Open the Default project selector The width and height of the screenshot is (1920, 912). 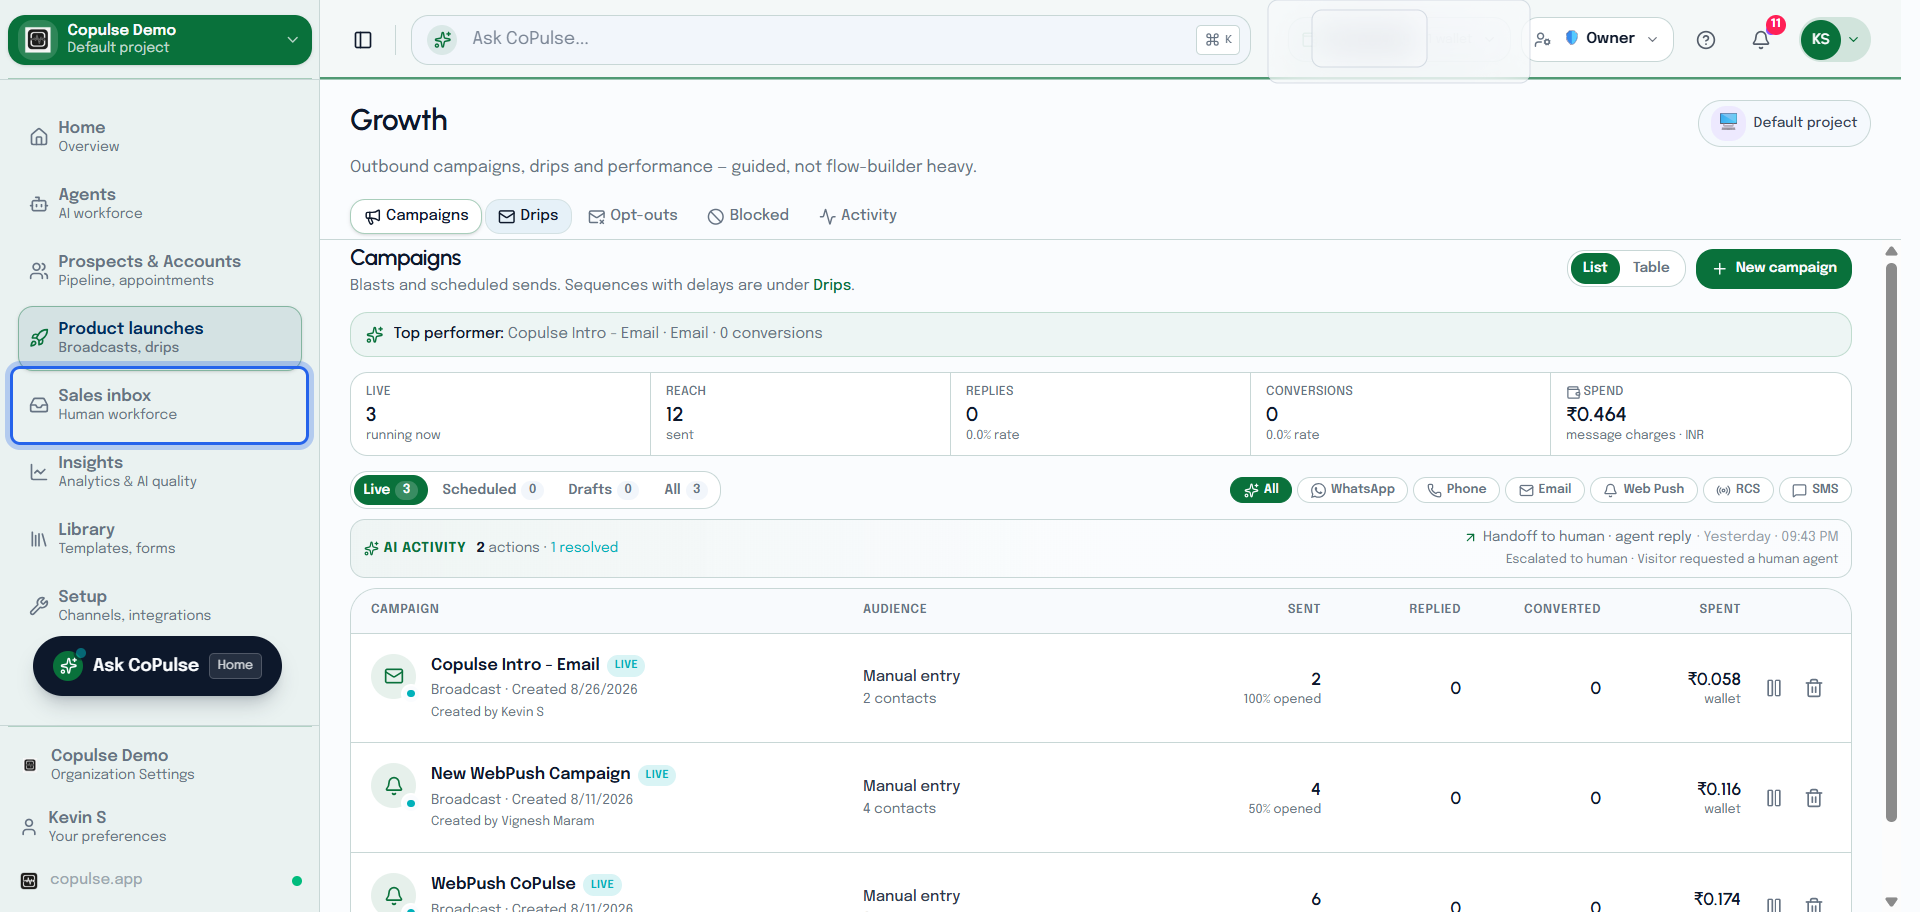click(x=1784, y=123)
